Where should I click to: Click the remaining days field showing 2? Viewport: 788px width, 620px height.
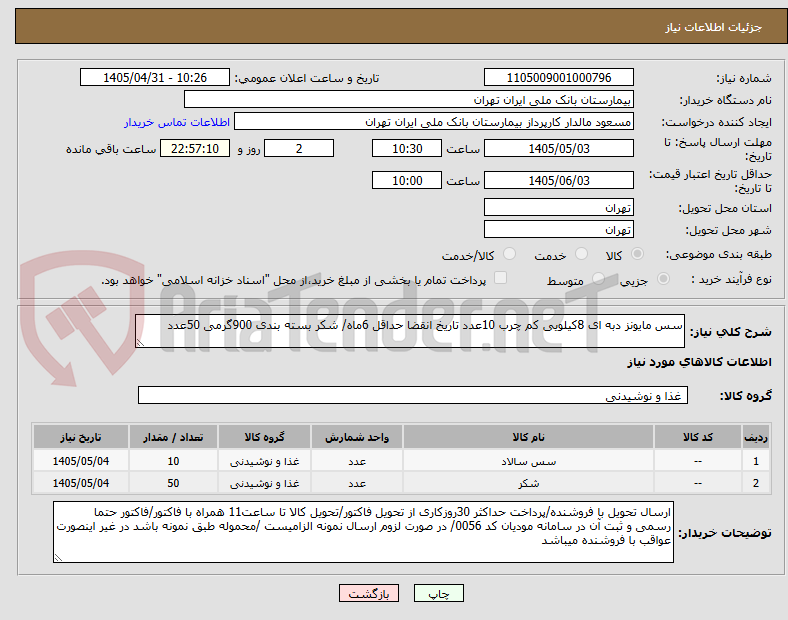299,149
